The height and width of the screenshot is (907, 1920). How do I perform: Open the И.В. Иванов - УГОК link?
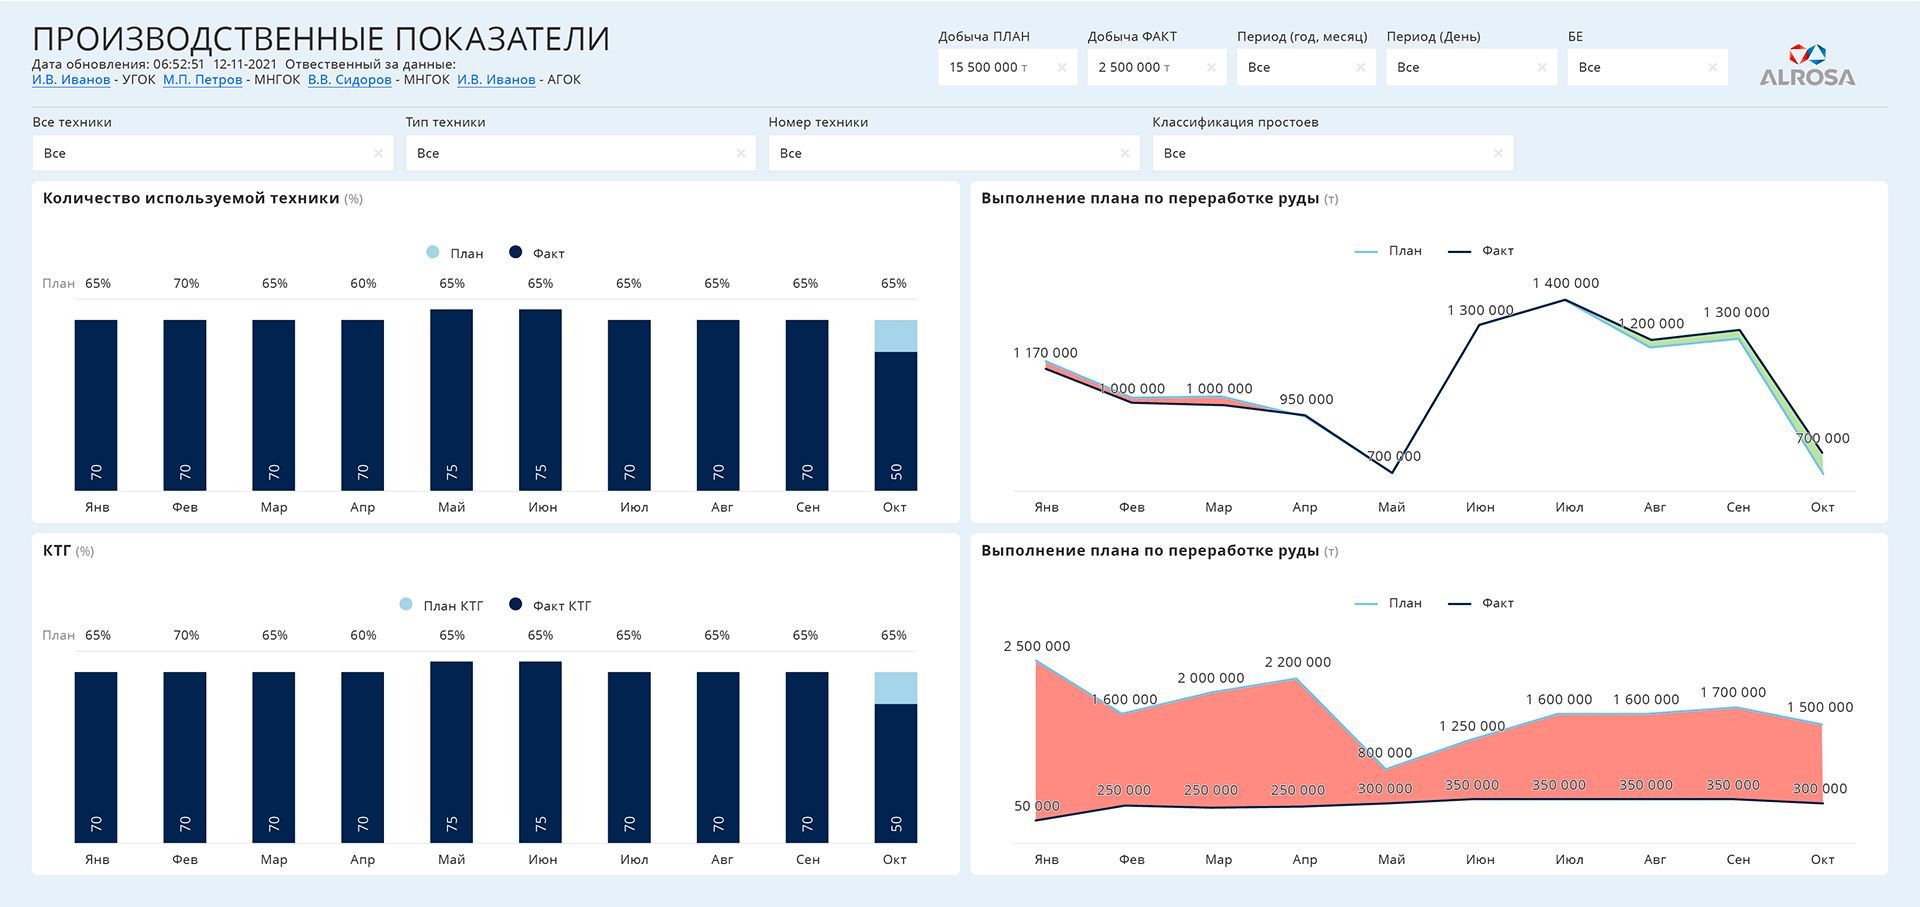pyautogui.click(x=71, y=80)
